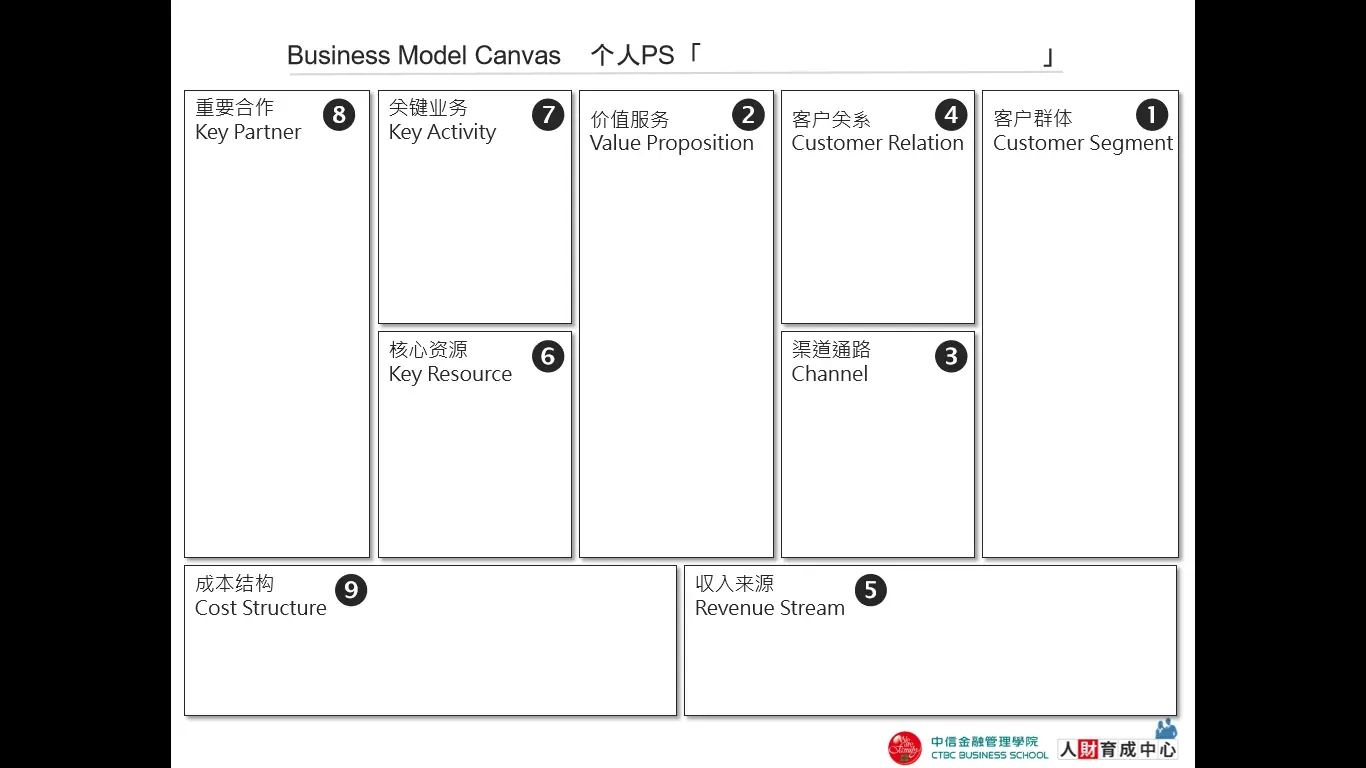Click the Key Activity heading text
This screenshot has height=768, width=1366.
click(442, 120)
